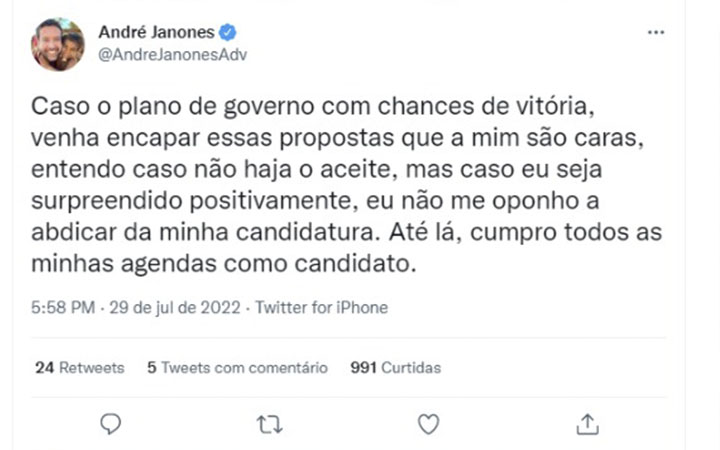Like the tweet with the heart icon
This screenshot has height=450, width=720.
tap(428, 424)
